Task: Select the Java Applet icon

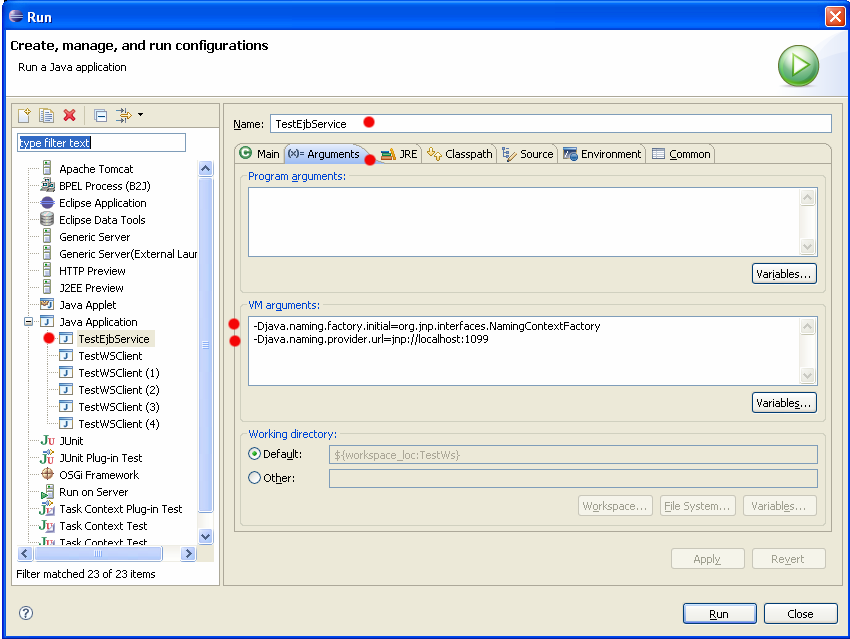Action: (48, 305)
